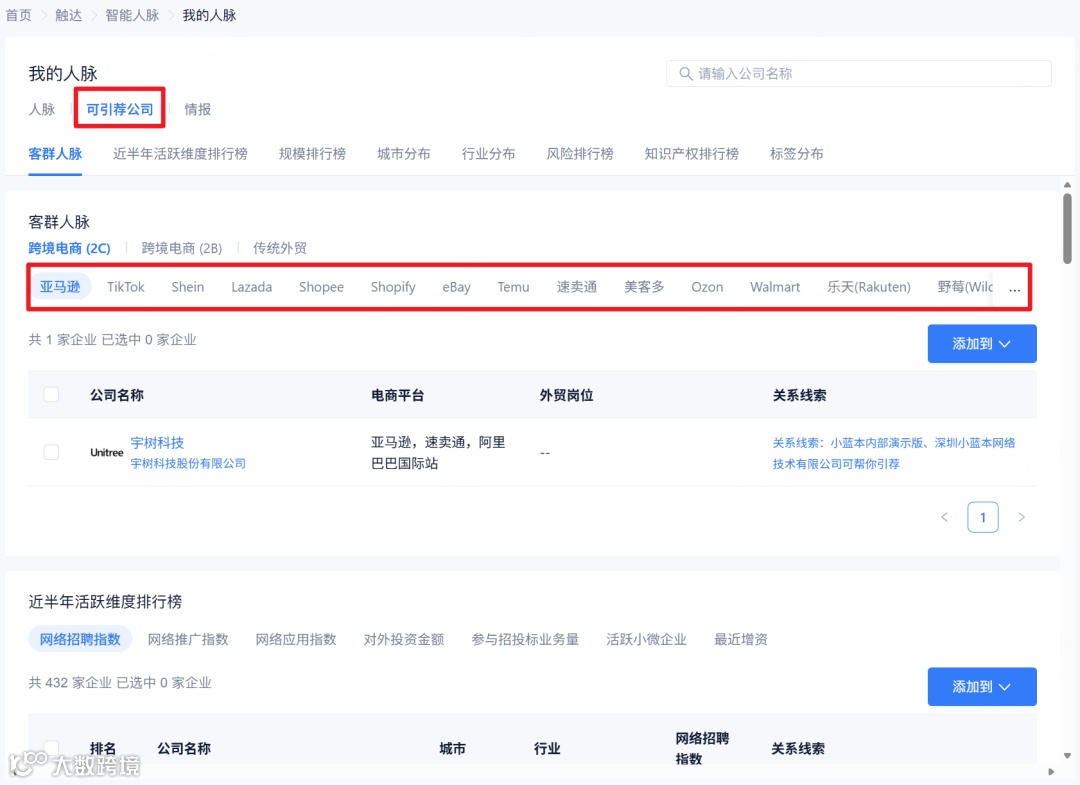Select 跨境电商 (2C) category
1080x785 pixels.
pos(70,248)
